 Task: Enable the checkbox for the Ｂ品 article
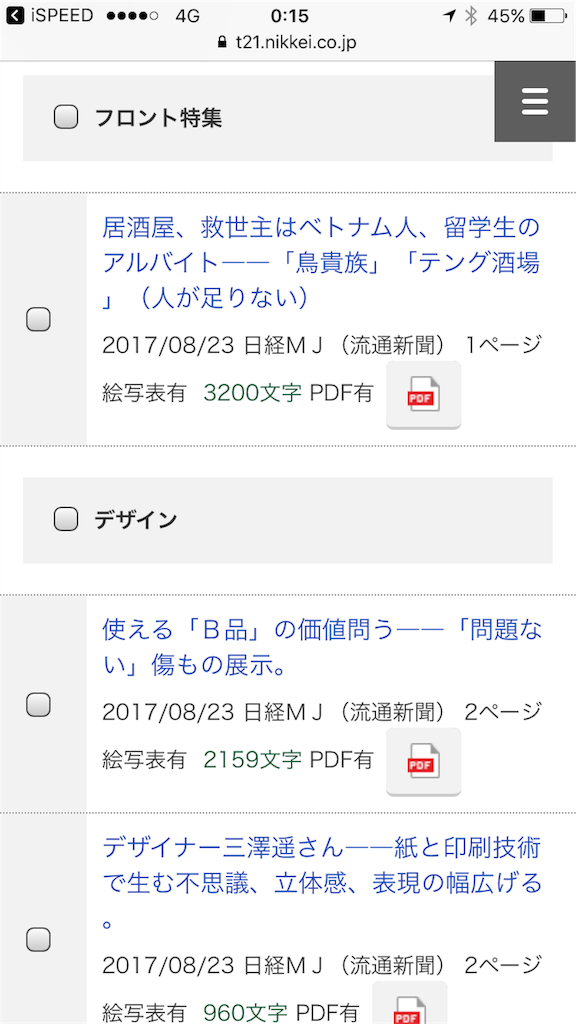point(38,705)
